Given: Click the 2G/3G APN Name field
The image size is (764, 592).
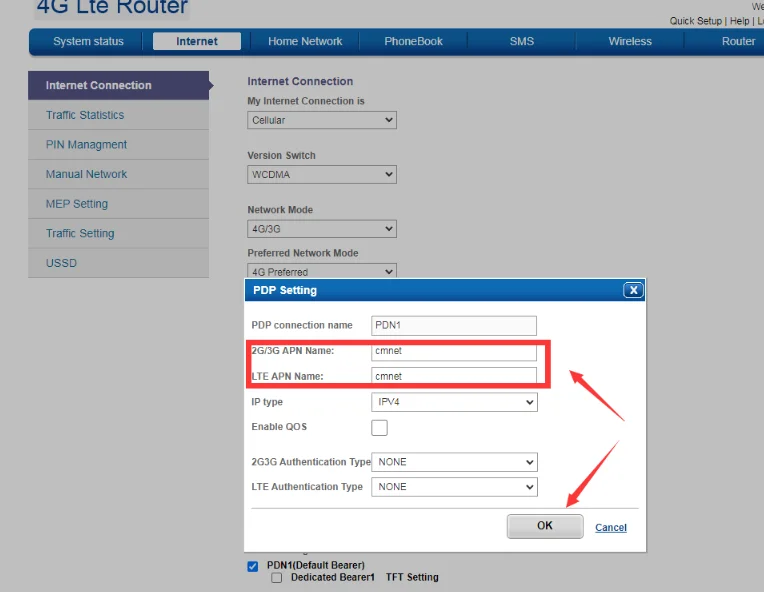Looking at the screenshot, I should click(453, 351).
